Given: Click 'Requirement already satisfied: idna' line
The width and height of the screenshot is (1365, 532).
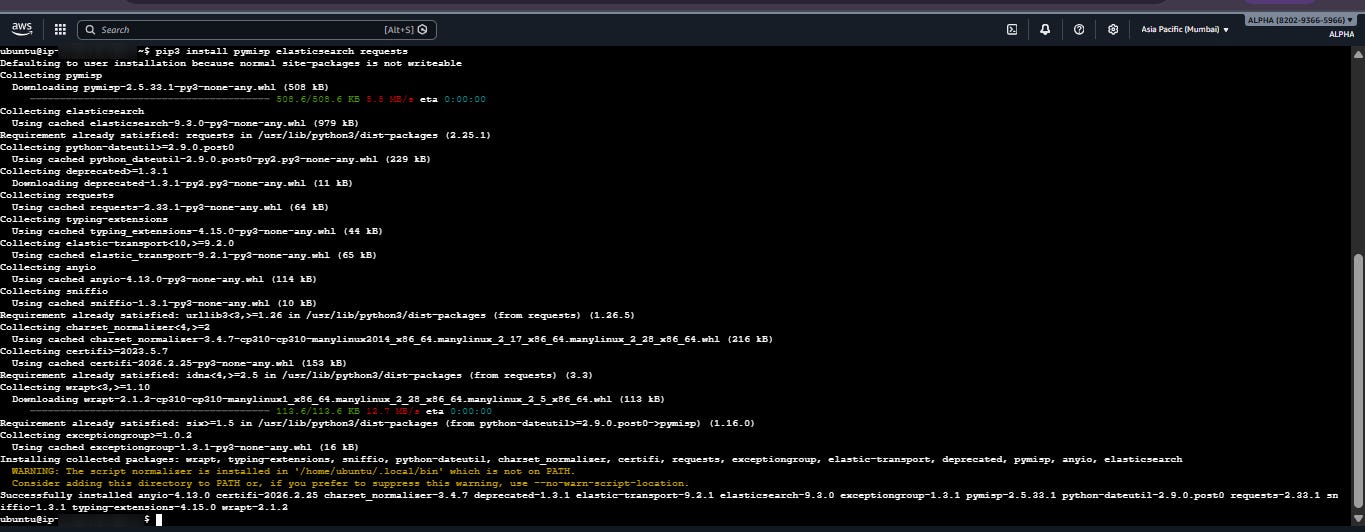Looking at the screenshot, I should [296, 375].
